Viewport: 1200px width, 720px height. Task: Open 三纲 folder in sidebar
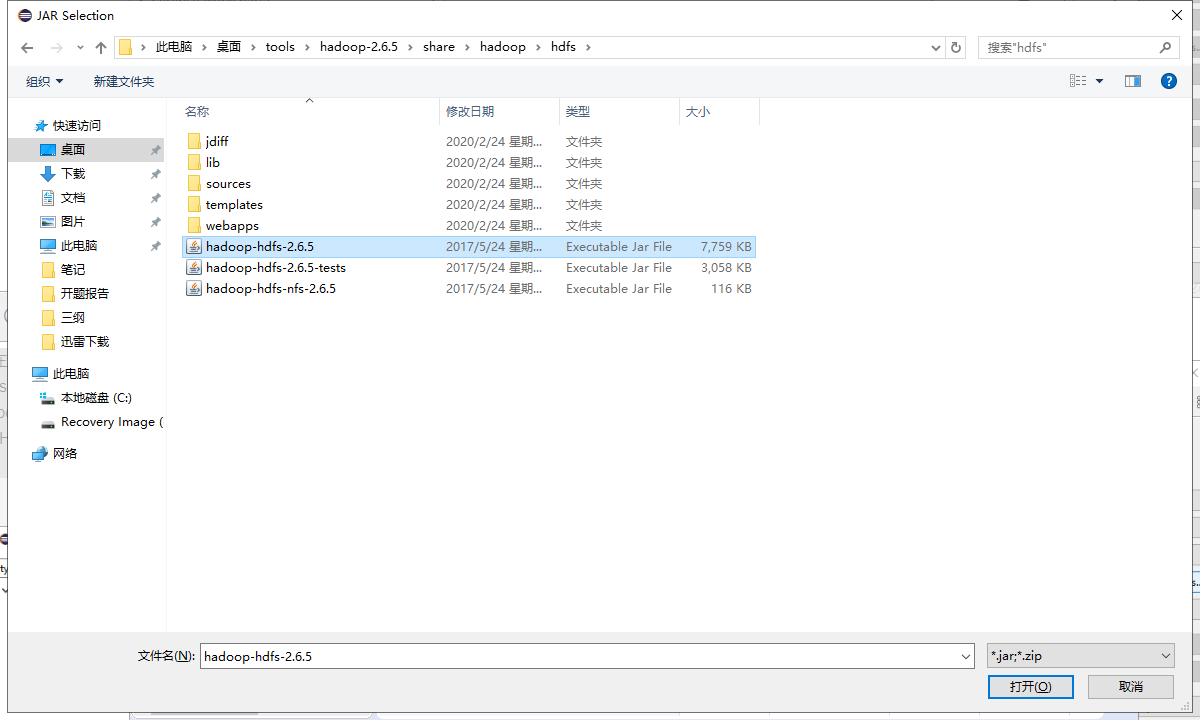pyautogui.click(x=73, y=317)
